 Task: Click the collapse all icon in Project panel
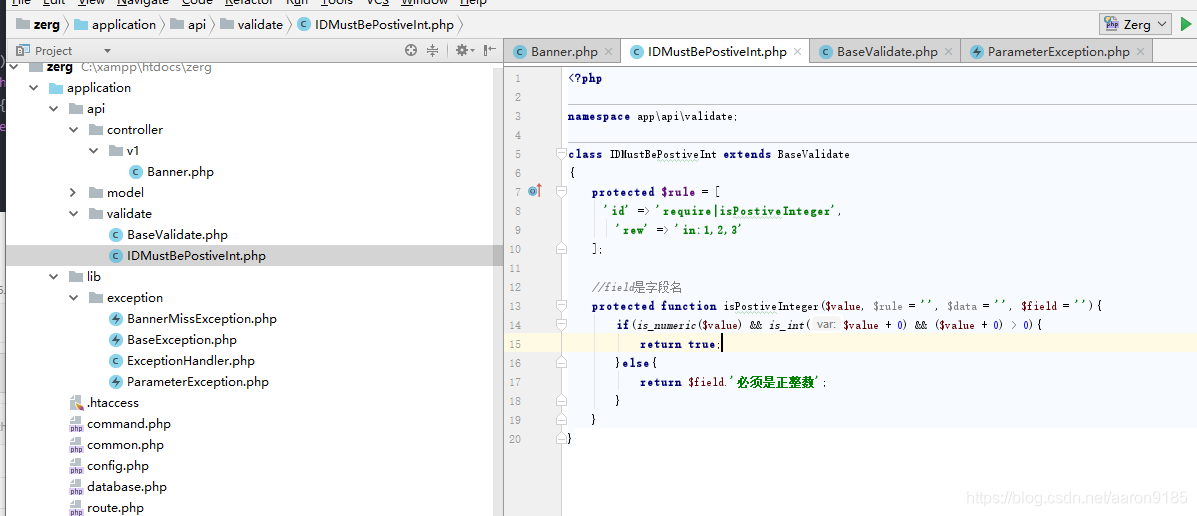click(432, 50)
